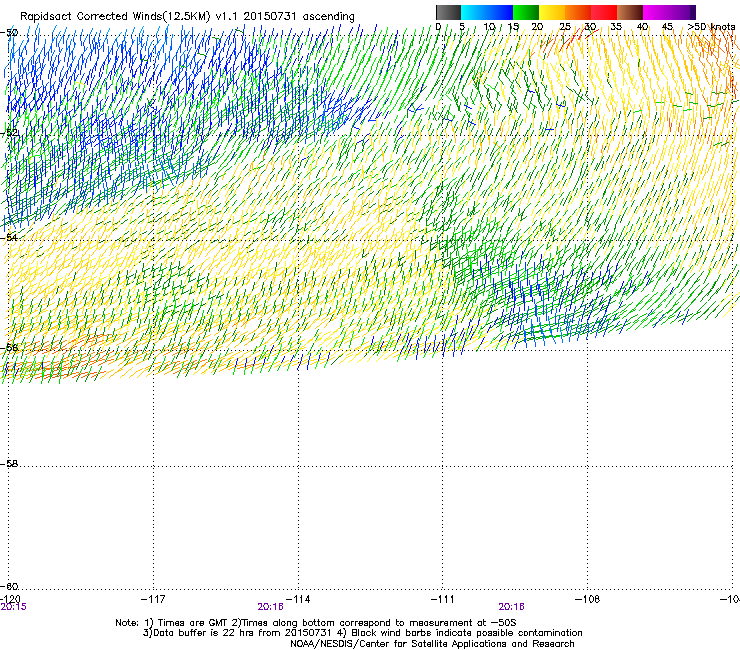Viewport: 740px width, 650px height.
Task: Click the -120 longitude axis label
Action: tap(11, 599)
